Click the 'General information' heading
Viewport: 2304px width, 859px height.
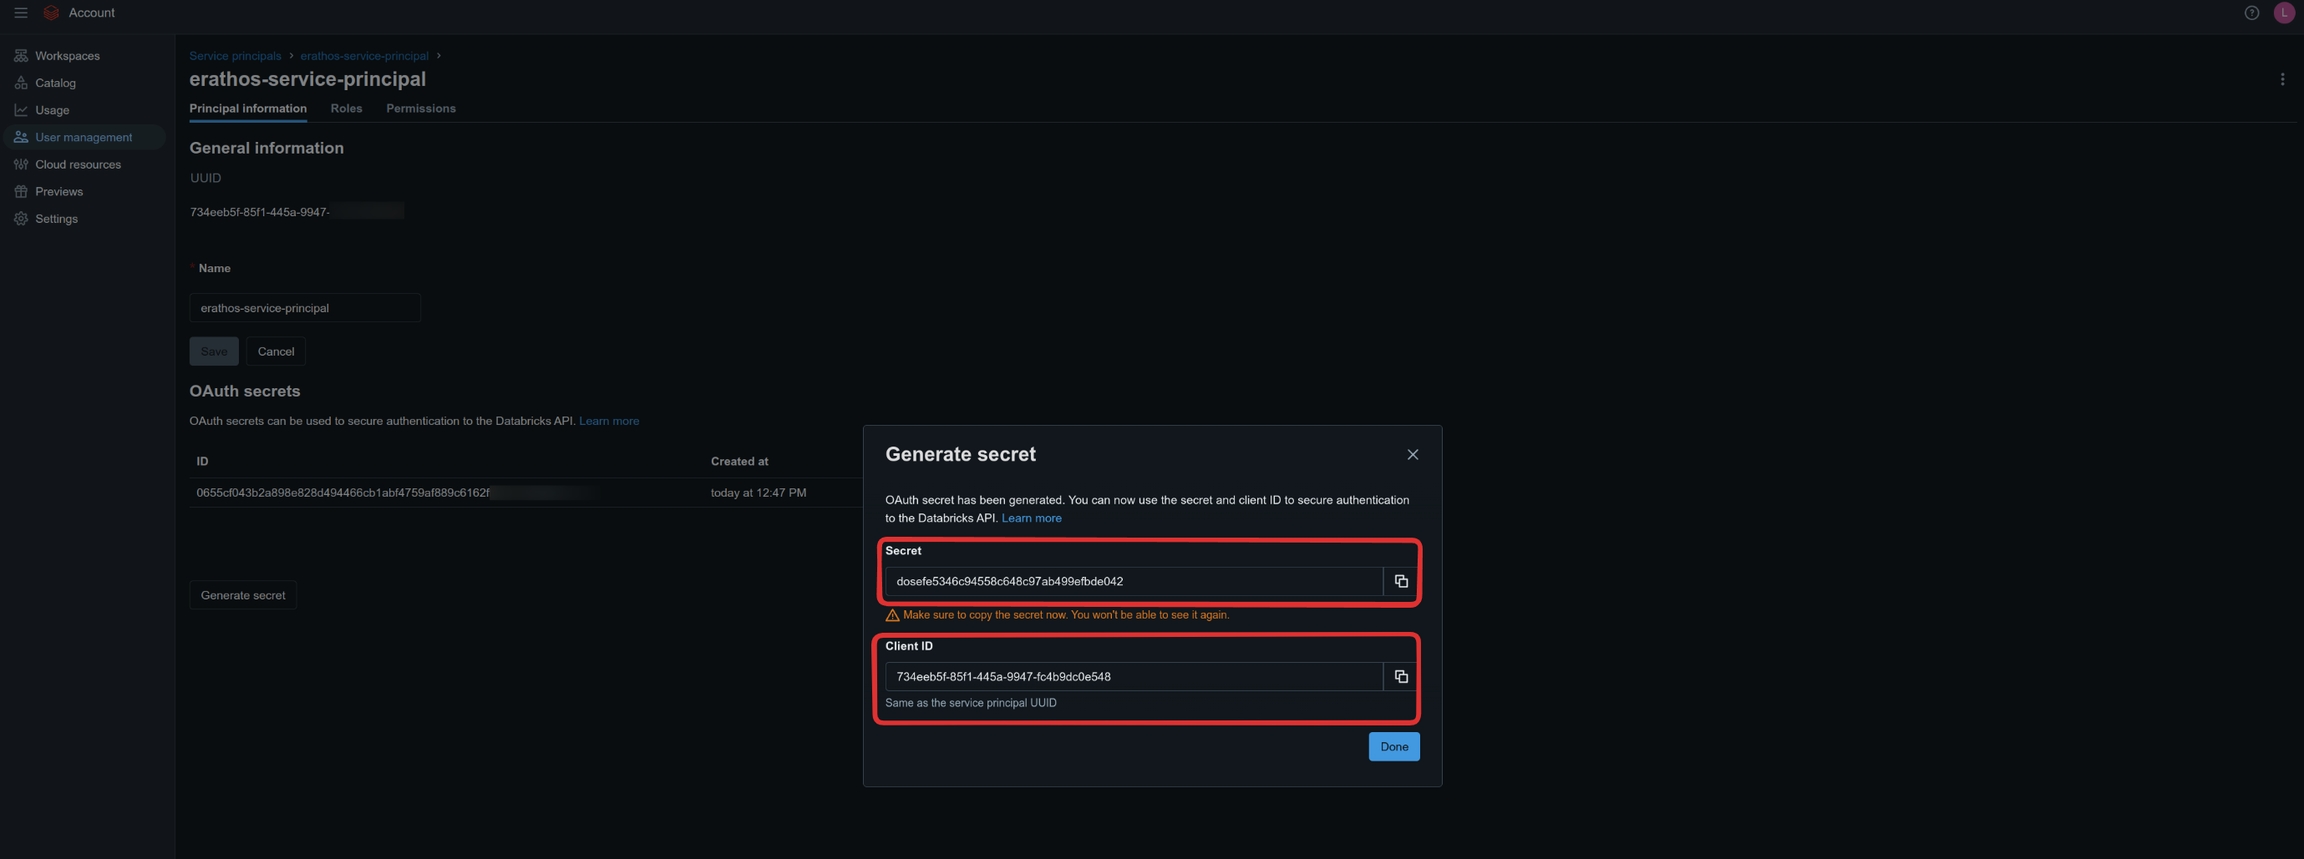267,148
